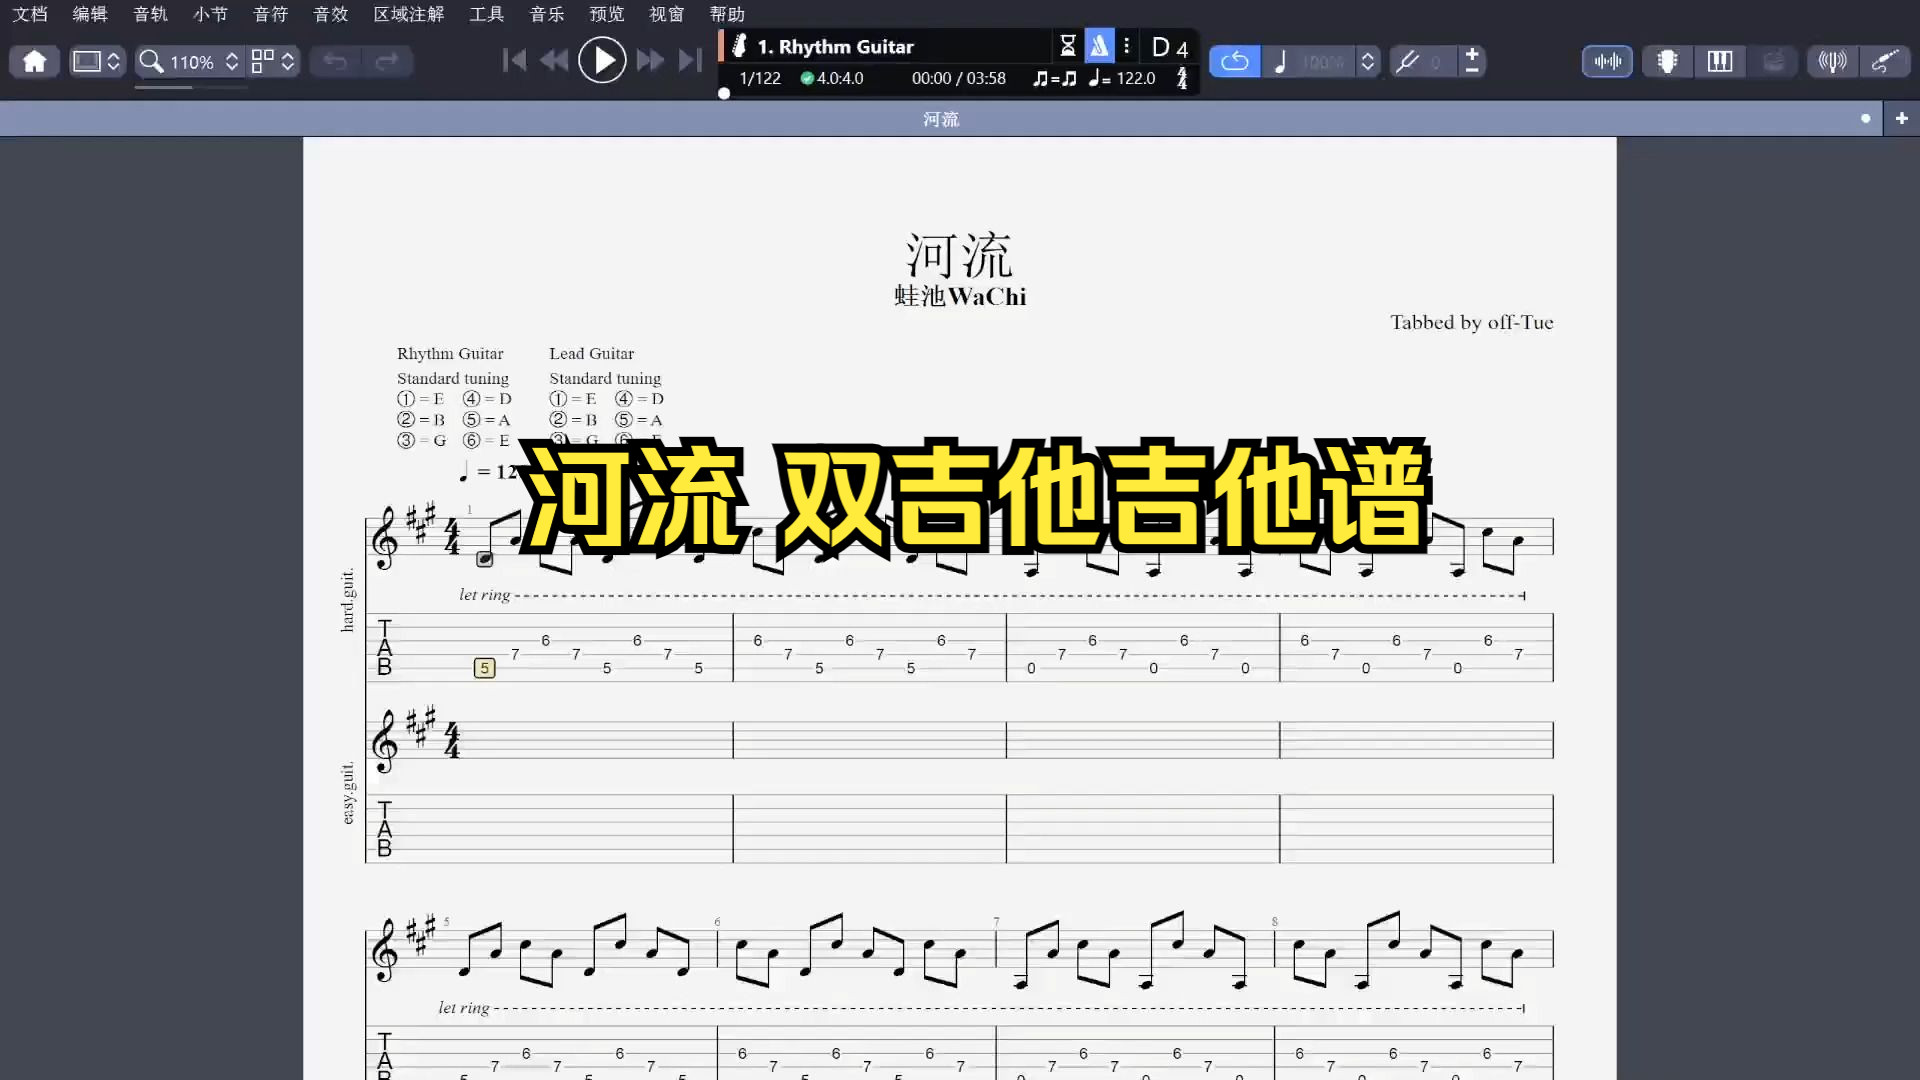Toggle the metronome icon
The image size is (1920, 1080).
point(1099,46)
